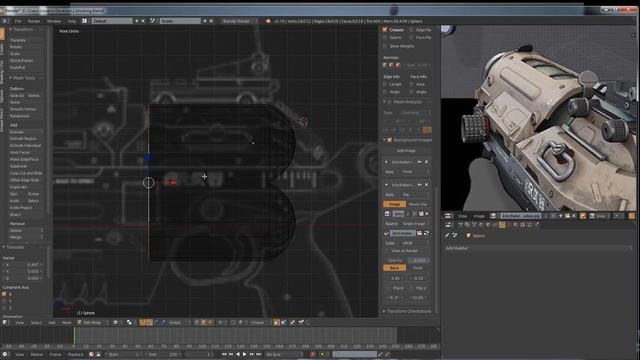Open the No Sync dropdown in timeline

284,354
